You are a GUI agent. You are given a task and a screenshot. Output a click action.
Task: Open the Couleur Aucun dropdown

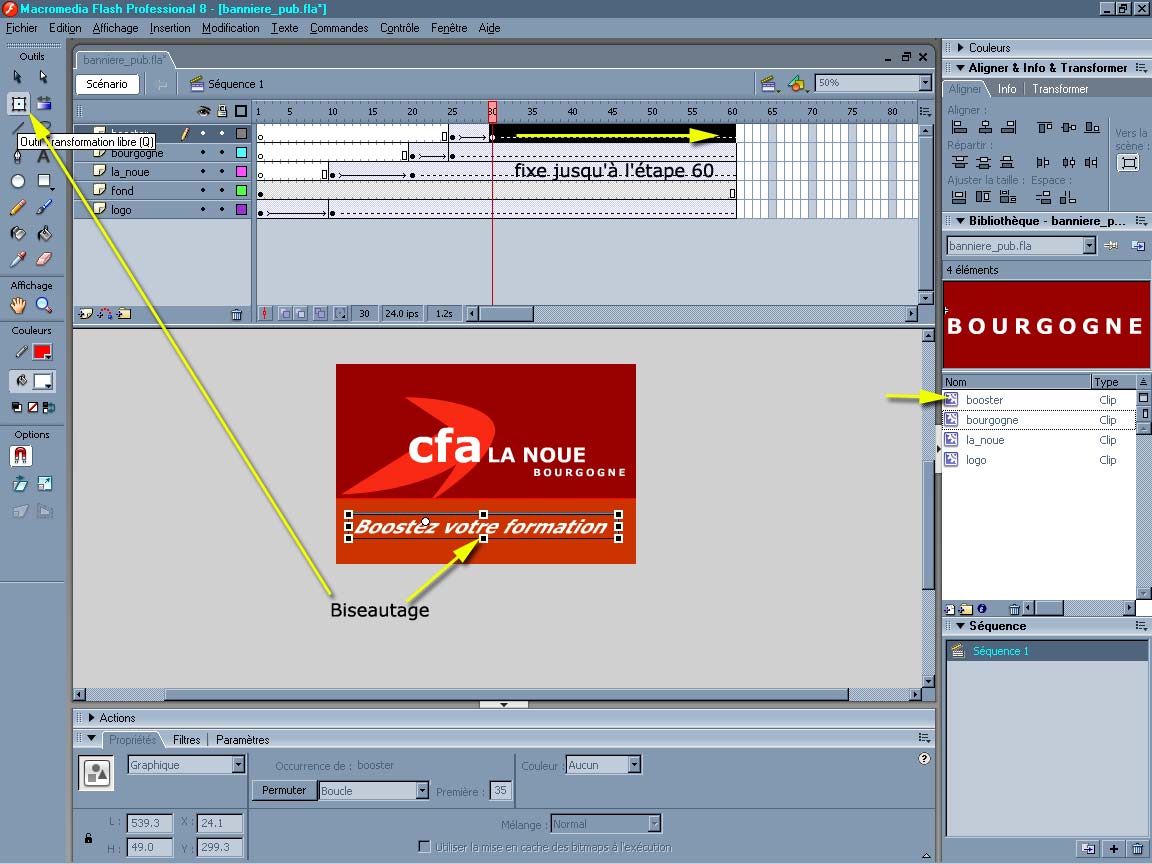634,765
